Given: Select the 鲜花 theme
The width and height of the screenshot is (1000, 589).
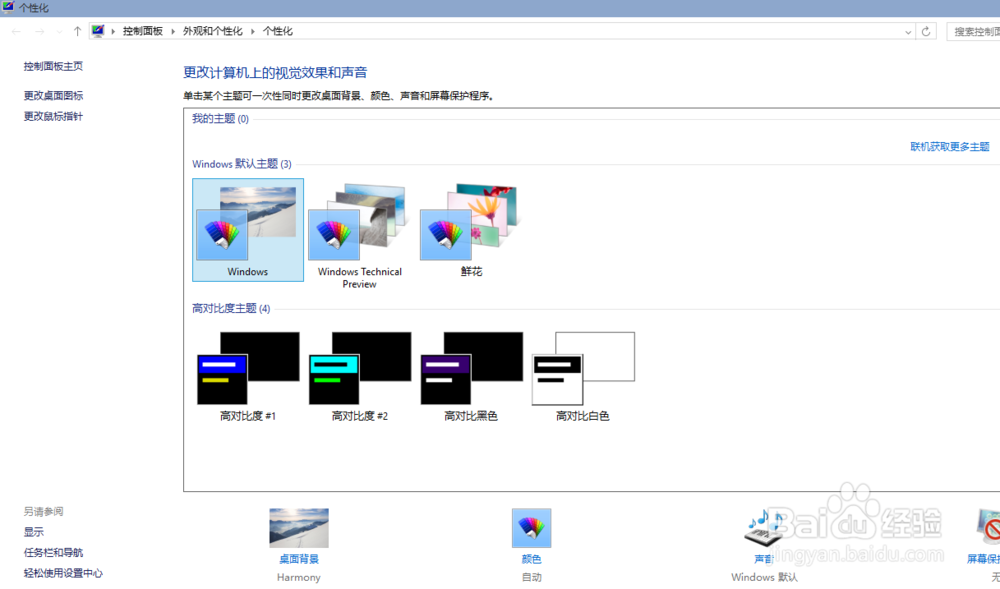Looking at the screenshot, I should point(471,230).
